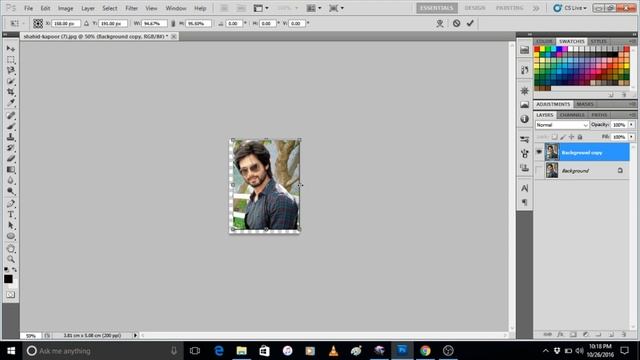This screenshot has width=640, height=360.
Task: Select the Eyedropper tool
Action: tap(11, 102)
